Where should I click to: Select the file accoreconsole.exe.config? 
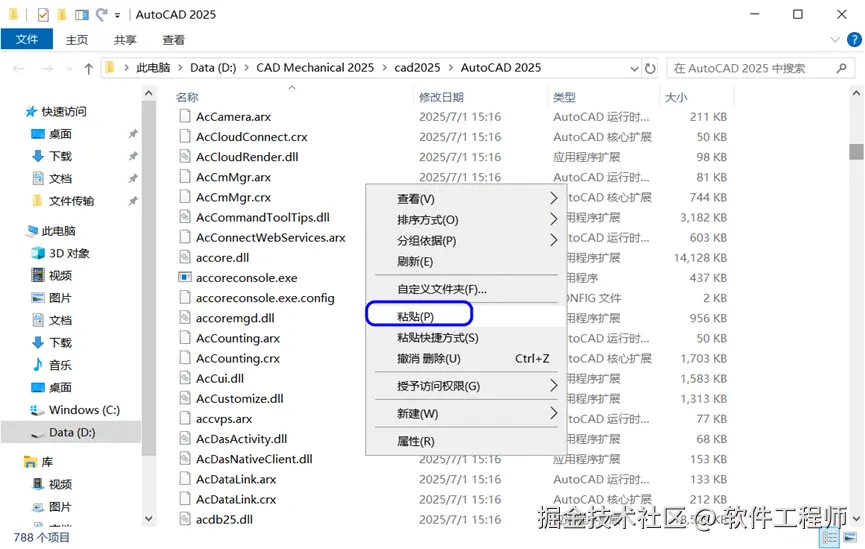coord(265,298)
